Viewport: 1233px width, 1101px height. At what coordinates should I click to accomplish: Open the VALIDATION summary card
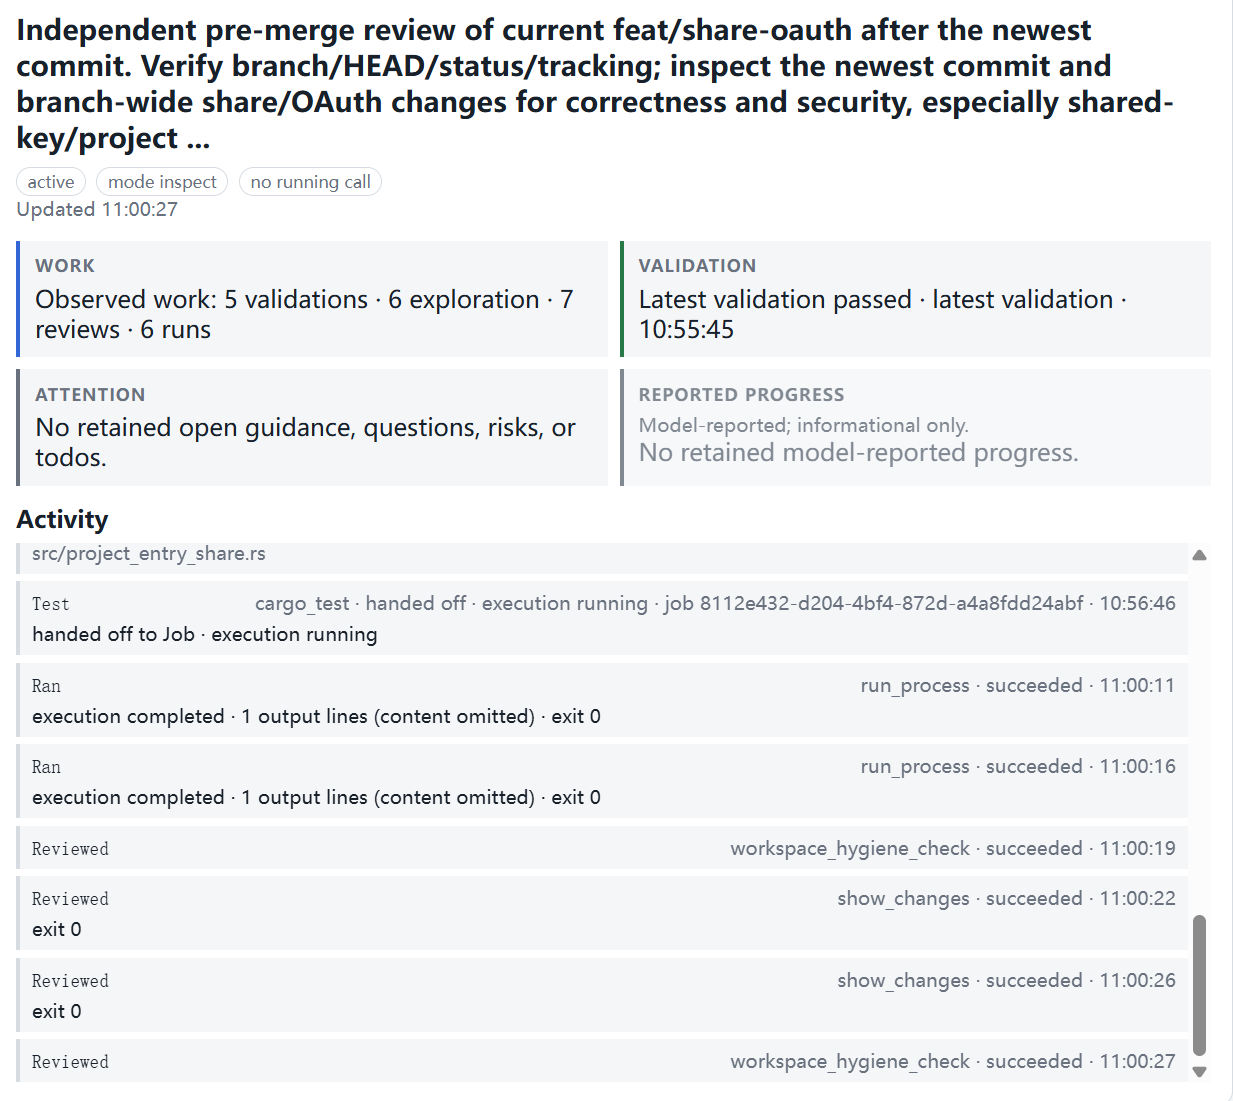915,299
